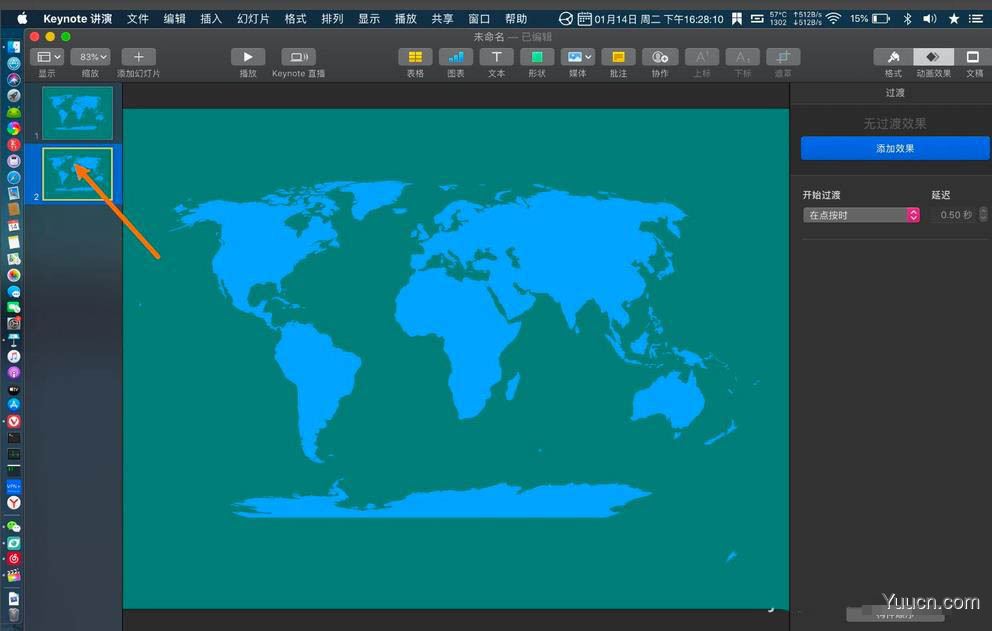Open the 形状 shapes picker

tap(537, 57)
